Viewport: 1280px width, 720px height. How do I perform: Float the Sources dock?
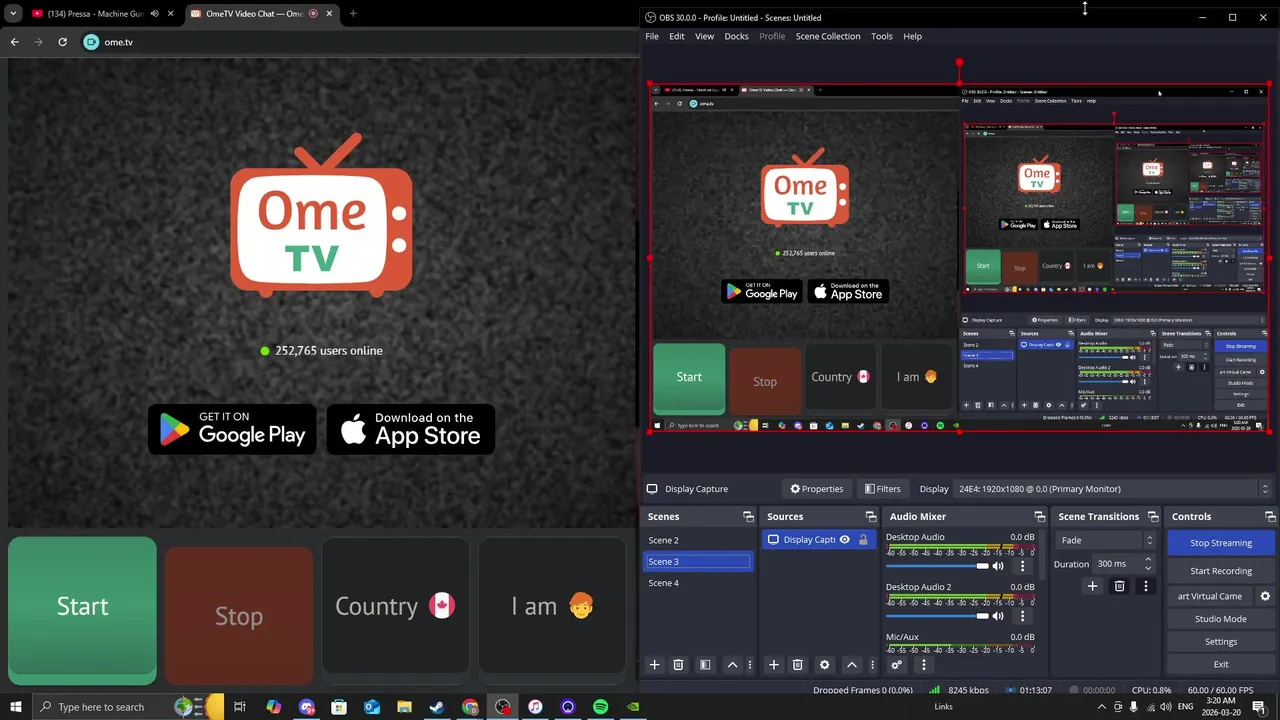pos(871,517)
